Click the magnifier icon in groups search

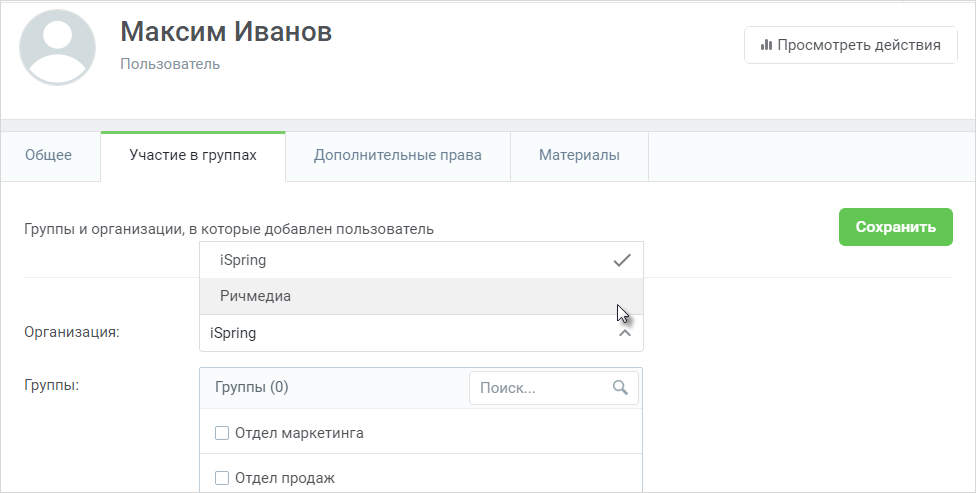click(x=620, y=388)
